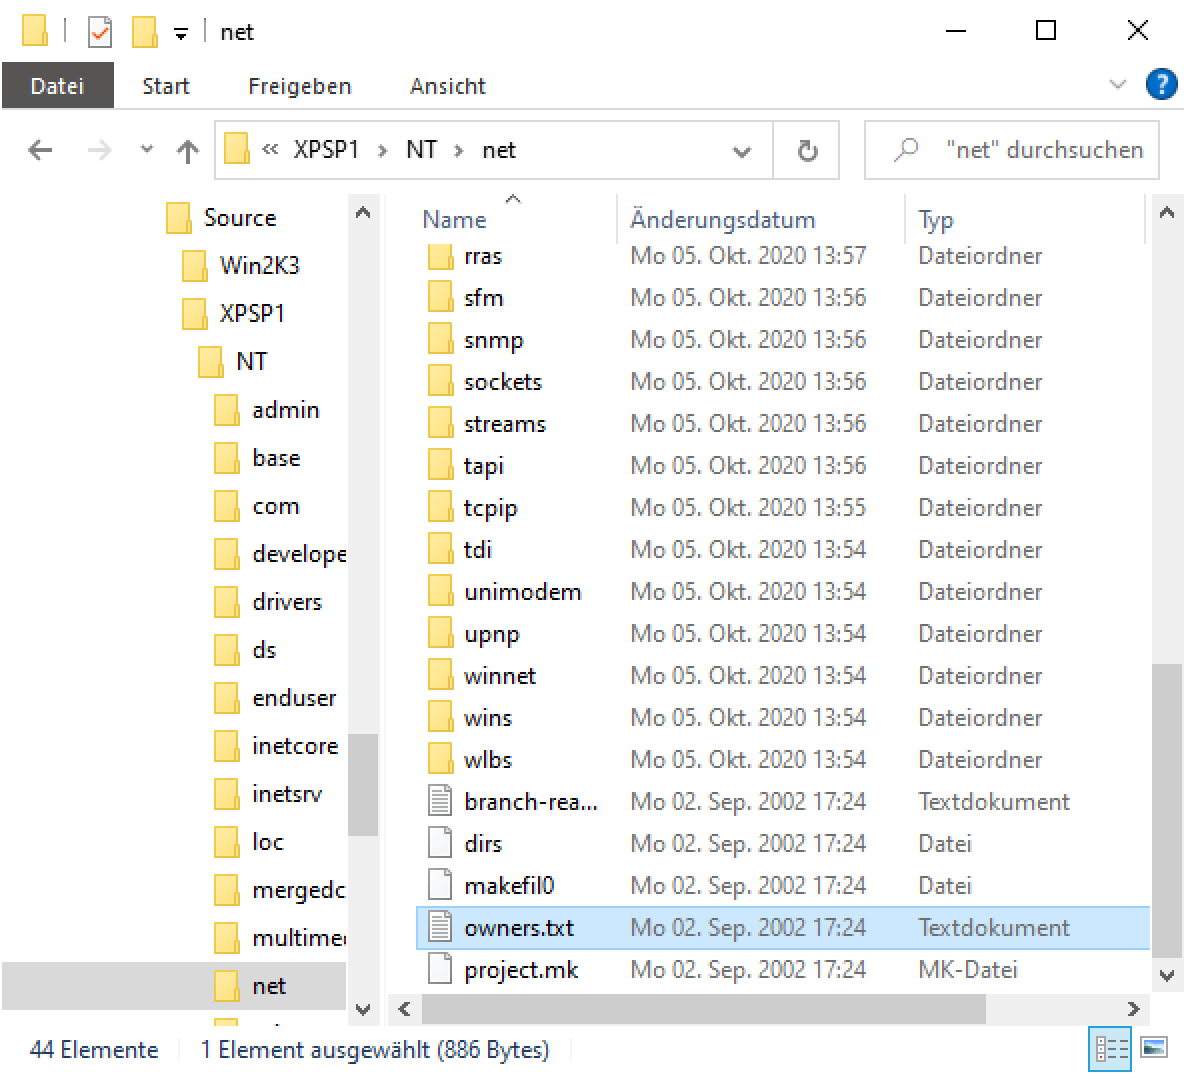The image size is (1186, 1074).
Task: Click the tdi folder icon
Action: tap(440, 549)
